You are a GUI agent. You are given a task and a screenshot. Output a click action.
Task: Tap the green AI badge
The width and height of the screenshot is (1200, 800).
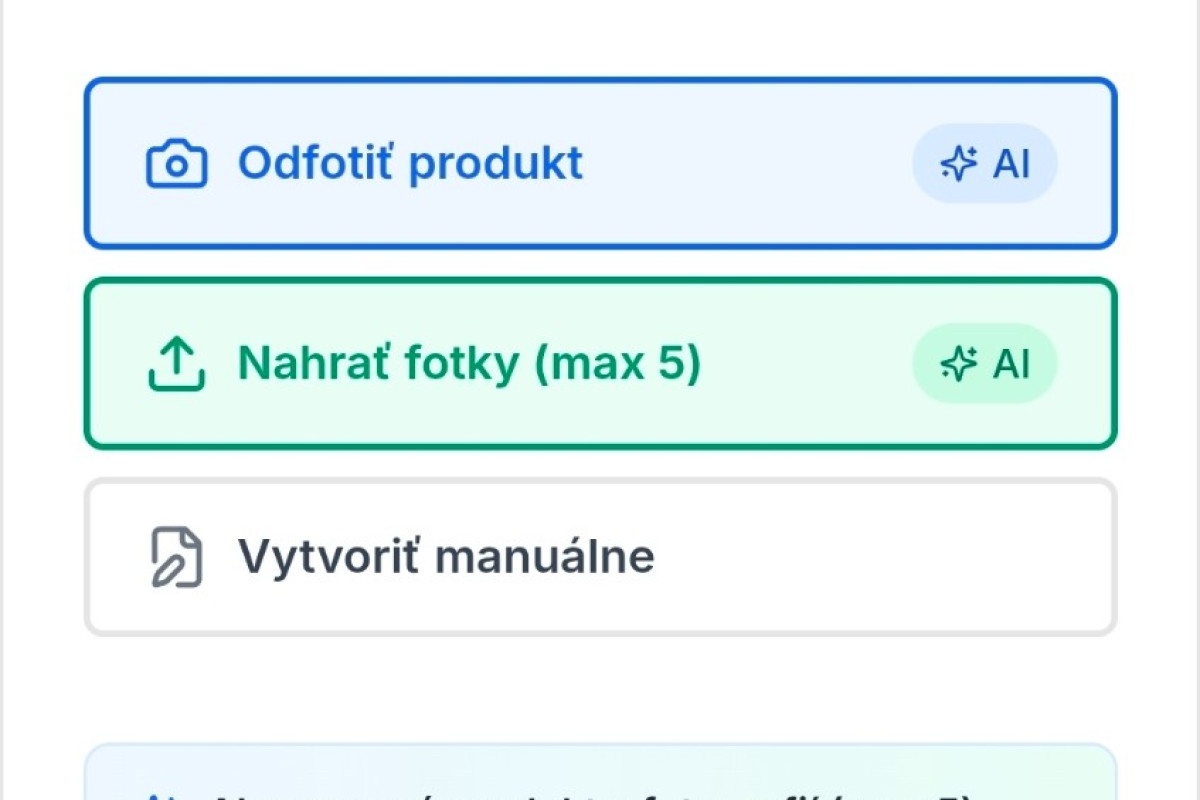tap(985, 364)
